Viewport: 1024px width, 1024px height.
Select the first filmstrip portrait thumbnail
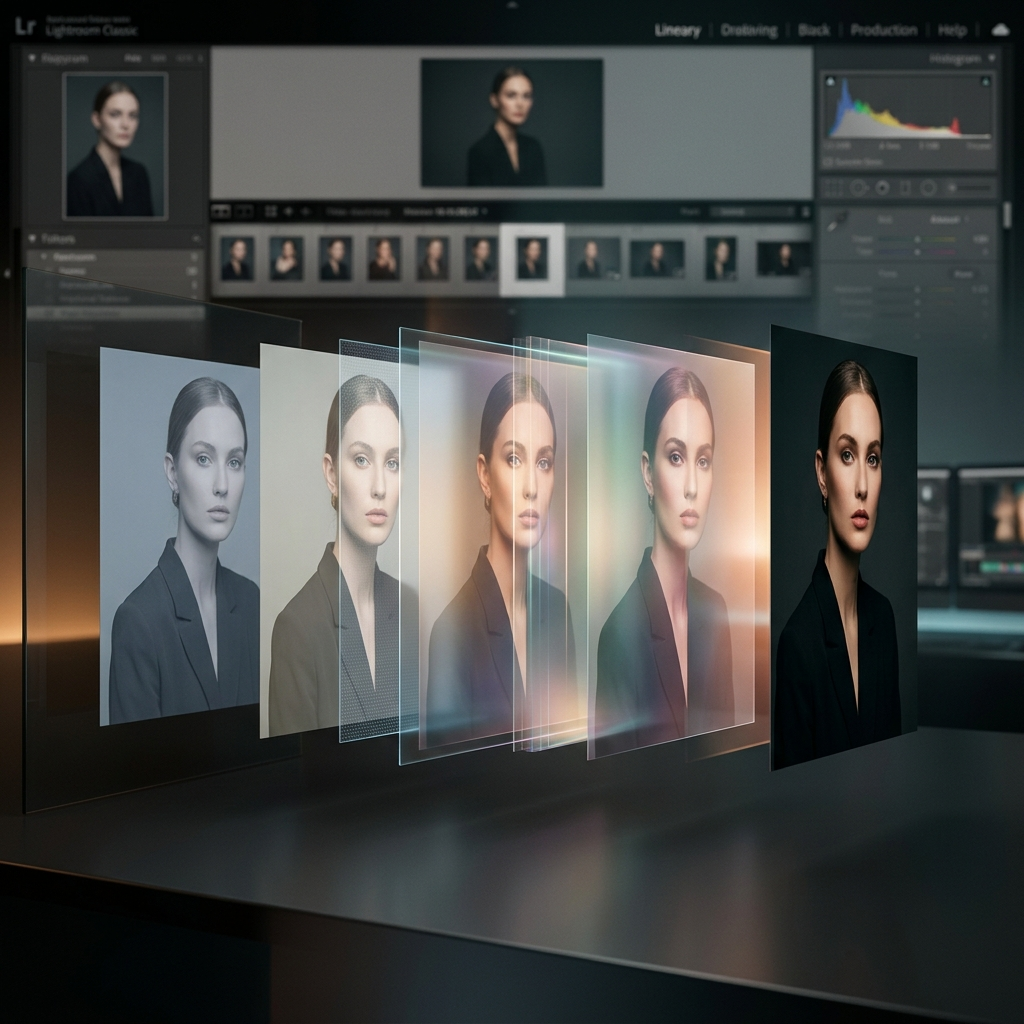(x=237, y=259)
